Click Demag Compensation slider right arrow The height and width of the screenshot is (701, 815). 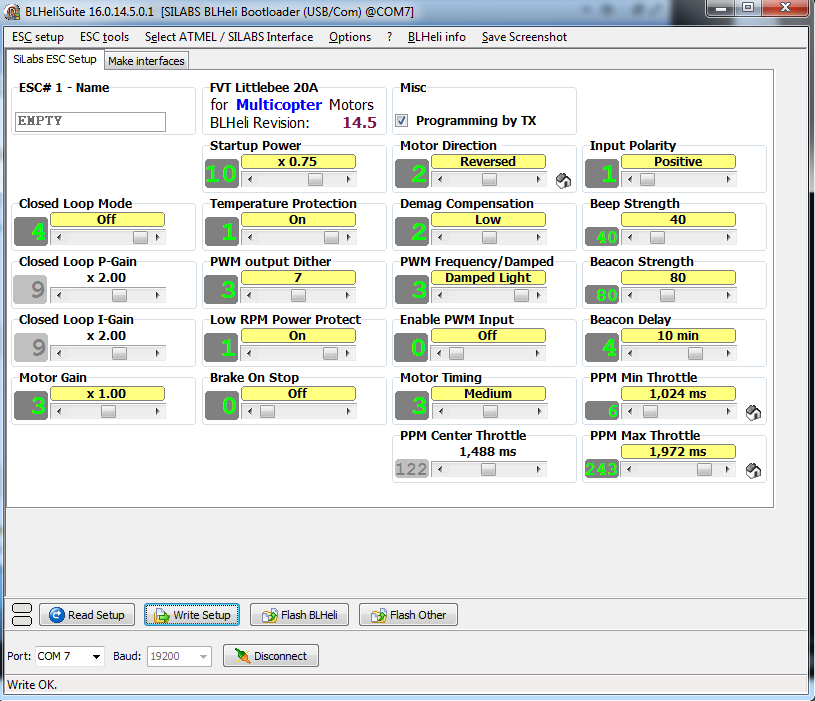tap(538, 237)
